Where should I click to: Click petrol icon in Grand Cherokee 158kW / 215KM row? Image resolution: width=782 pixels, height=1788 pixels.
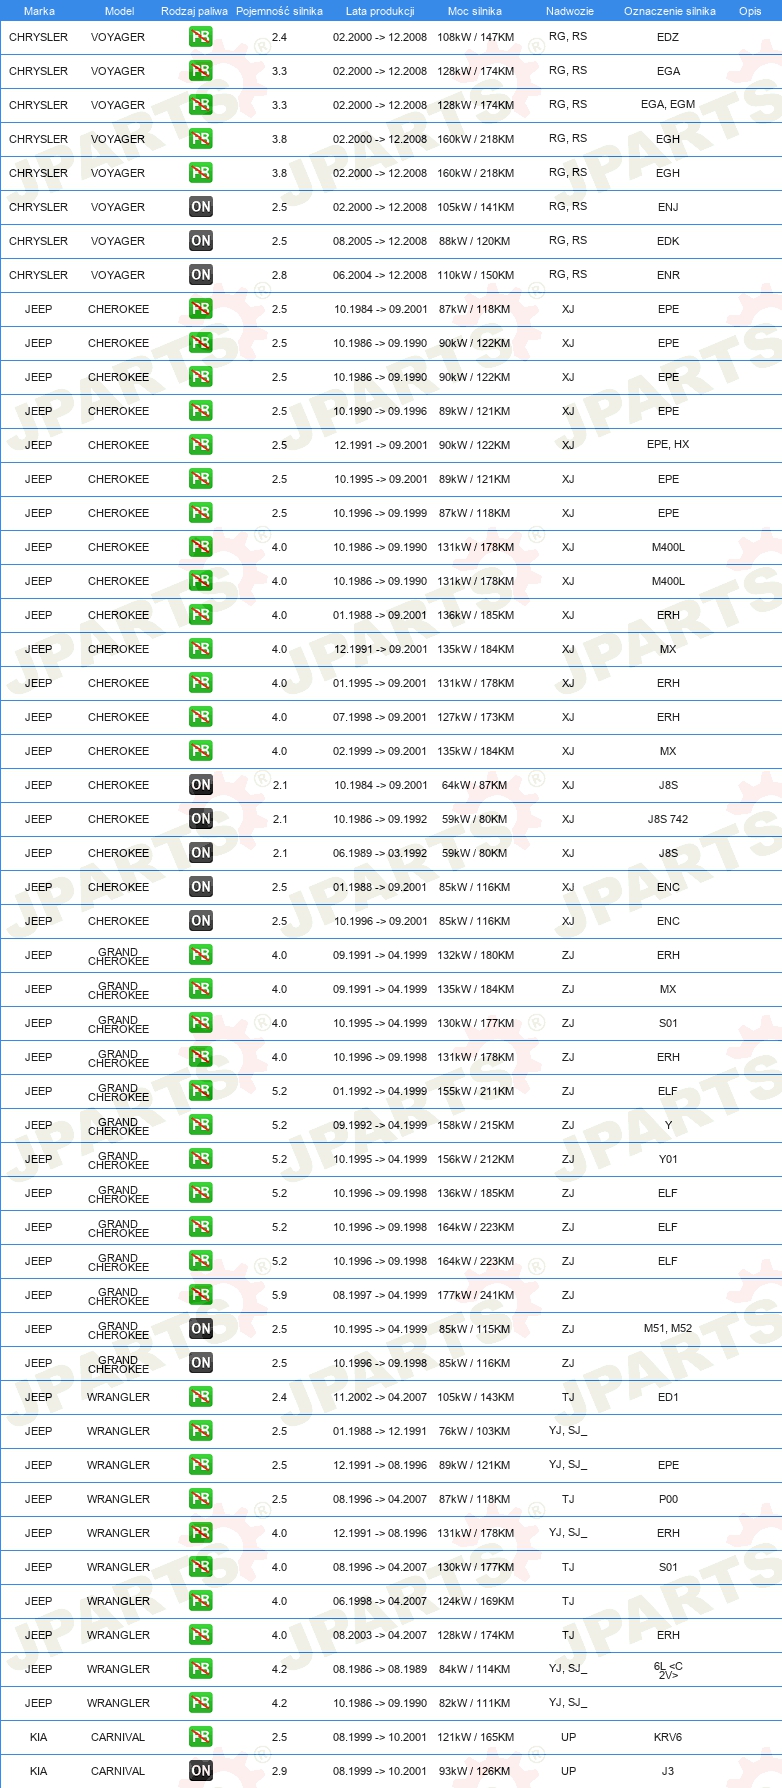[201, 1125]
